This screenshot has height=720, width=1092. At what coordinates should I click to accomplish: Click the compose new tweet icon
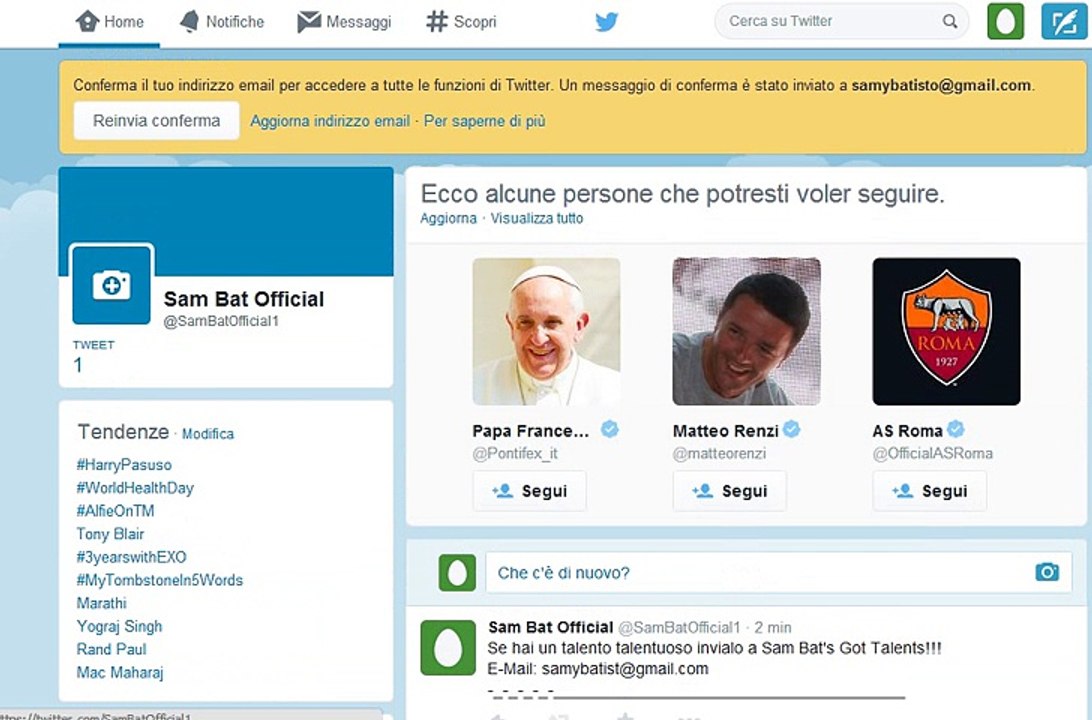point(1063,22)
